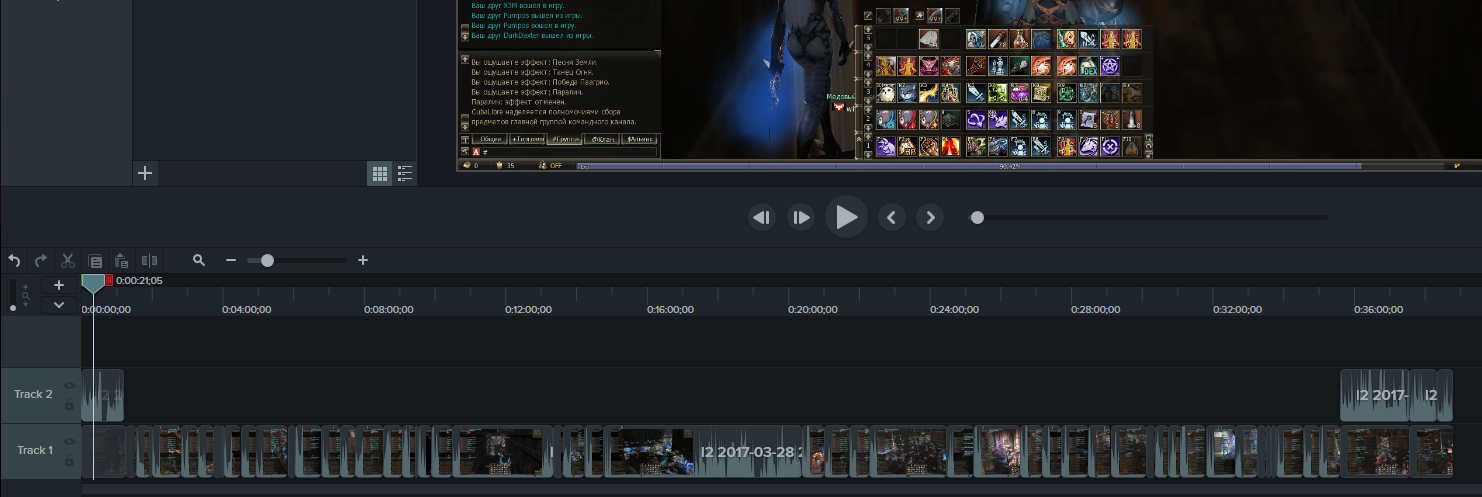This screenshot has width=1482, height=497.
Task: Toggle Track 1 visibility eye
Action: click(x=69, y=441)
